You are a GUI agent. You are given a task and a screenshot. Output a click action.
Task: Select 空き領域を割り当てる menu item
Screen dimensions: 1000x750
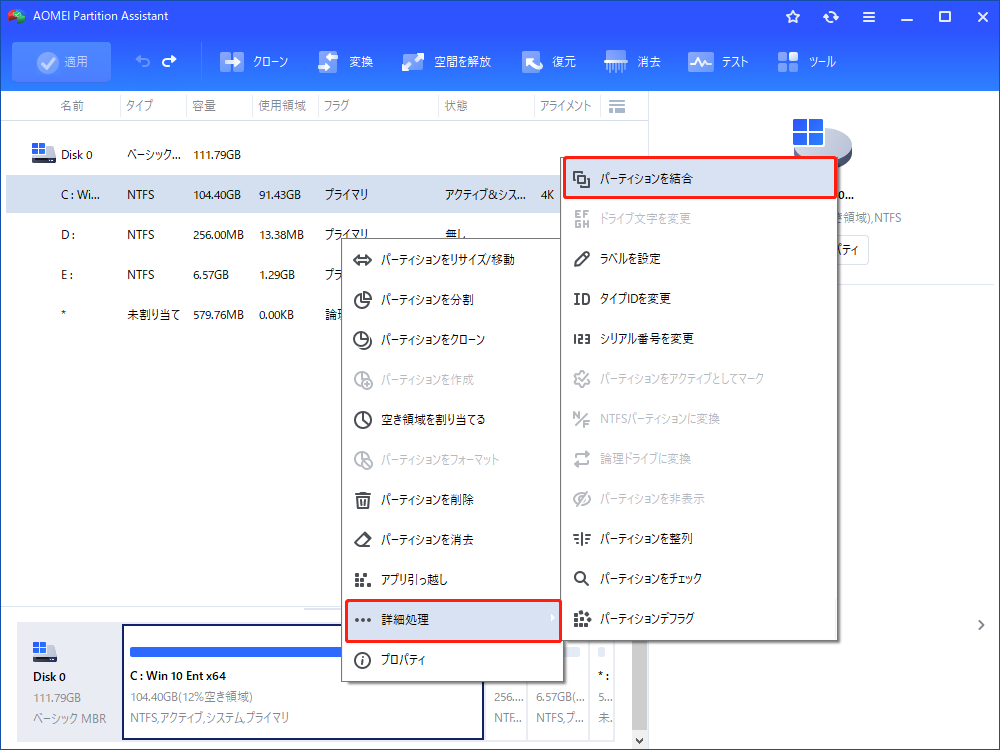coord(453,420)
